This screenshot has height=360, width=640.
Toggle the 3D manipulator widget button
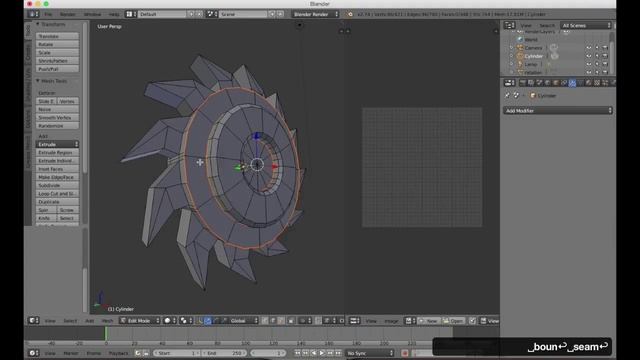[208, 321]
